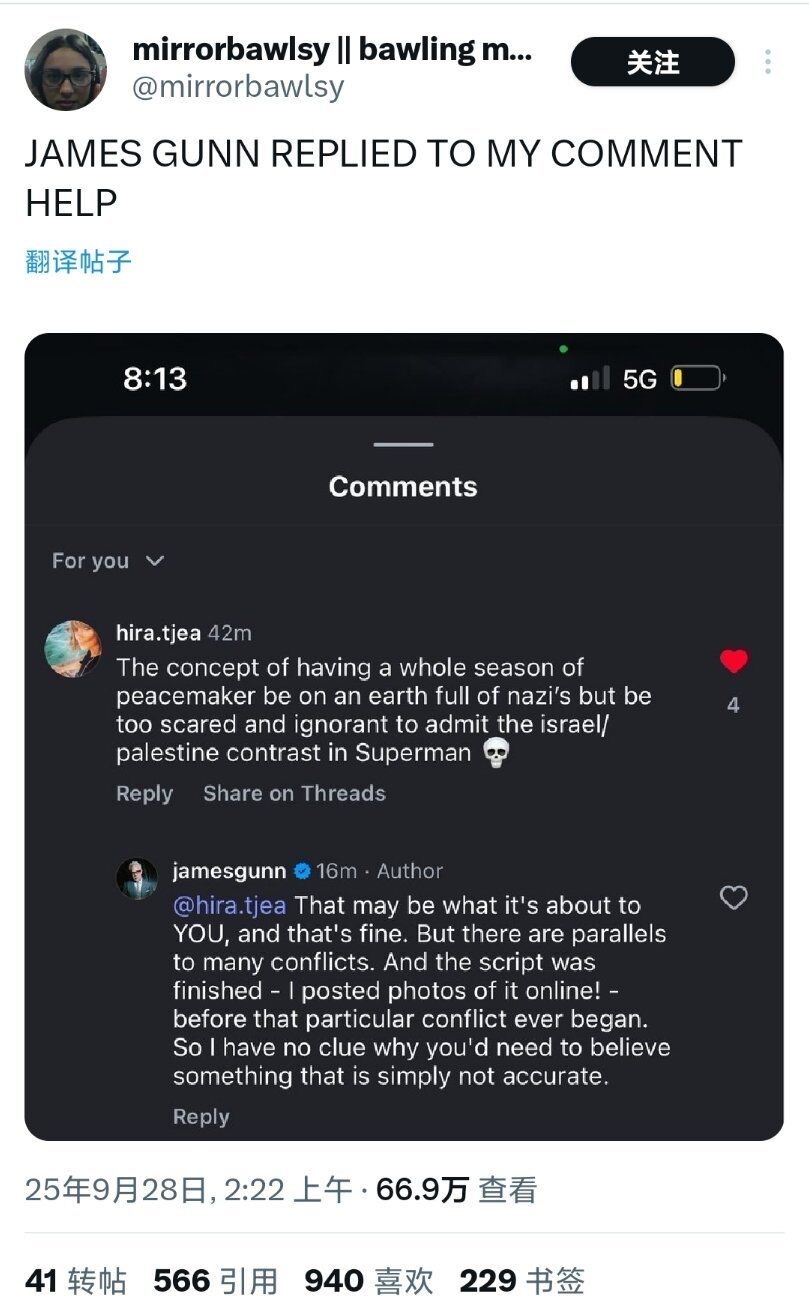Unlike hira.tjea's comment with red heart
The width and height of the screenshot is (809, 1316).
click(733, 661)
